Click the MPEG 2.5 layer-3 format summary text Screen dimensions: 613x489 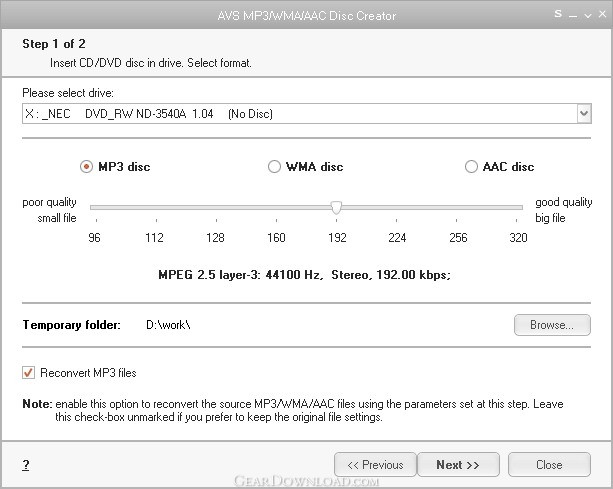point(305,275)
